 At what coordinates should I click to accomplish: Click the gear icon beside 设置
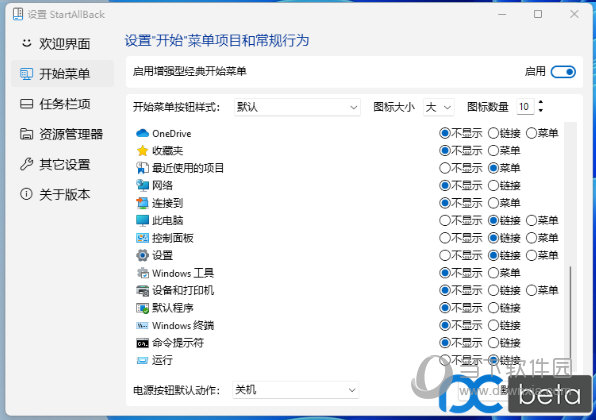142,255
